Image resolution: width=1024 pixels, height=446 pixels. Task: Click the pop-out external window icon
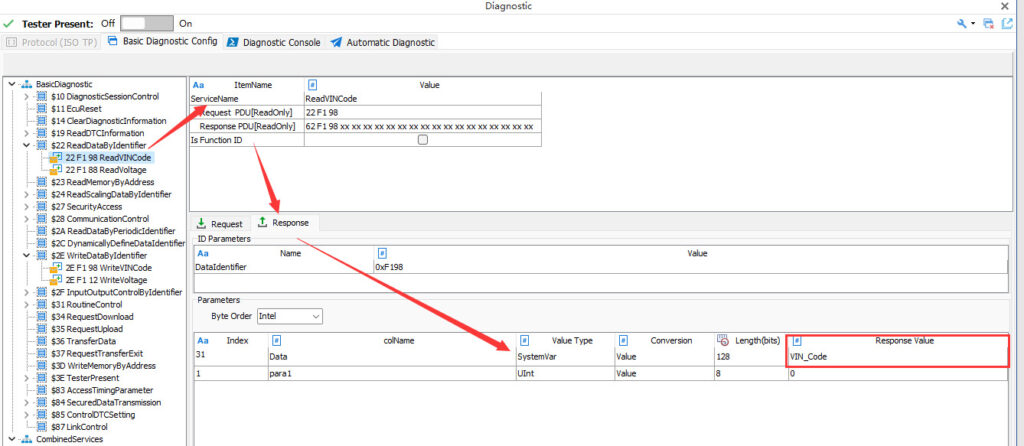(x=1007, y=23)
